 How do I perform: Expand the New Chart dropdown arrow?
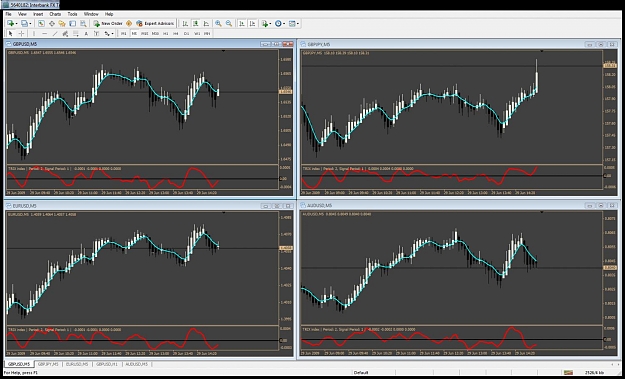16,24
